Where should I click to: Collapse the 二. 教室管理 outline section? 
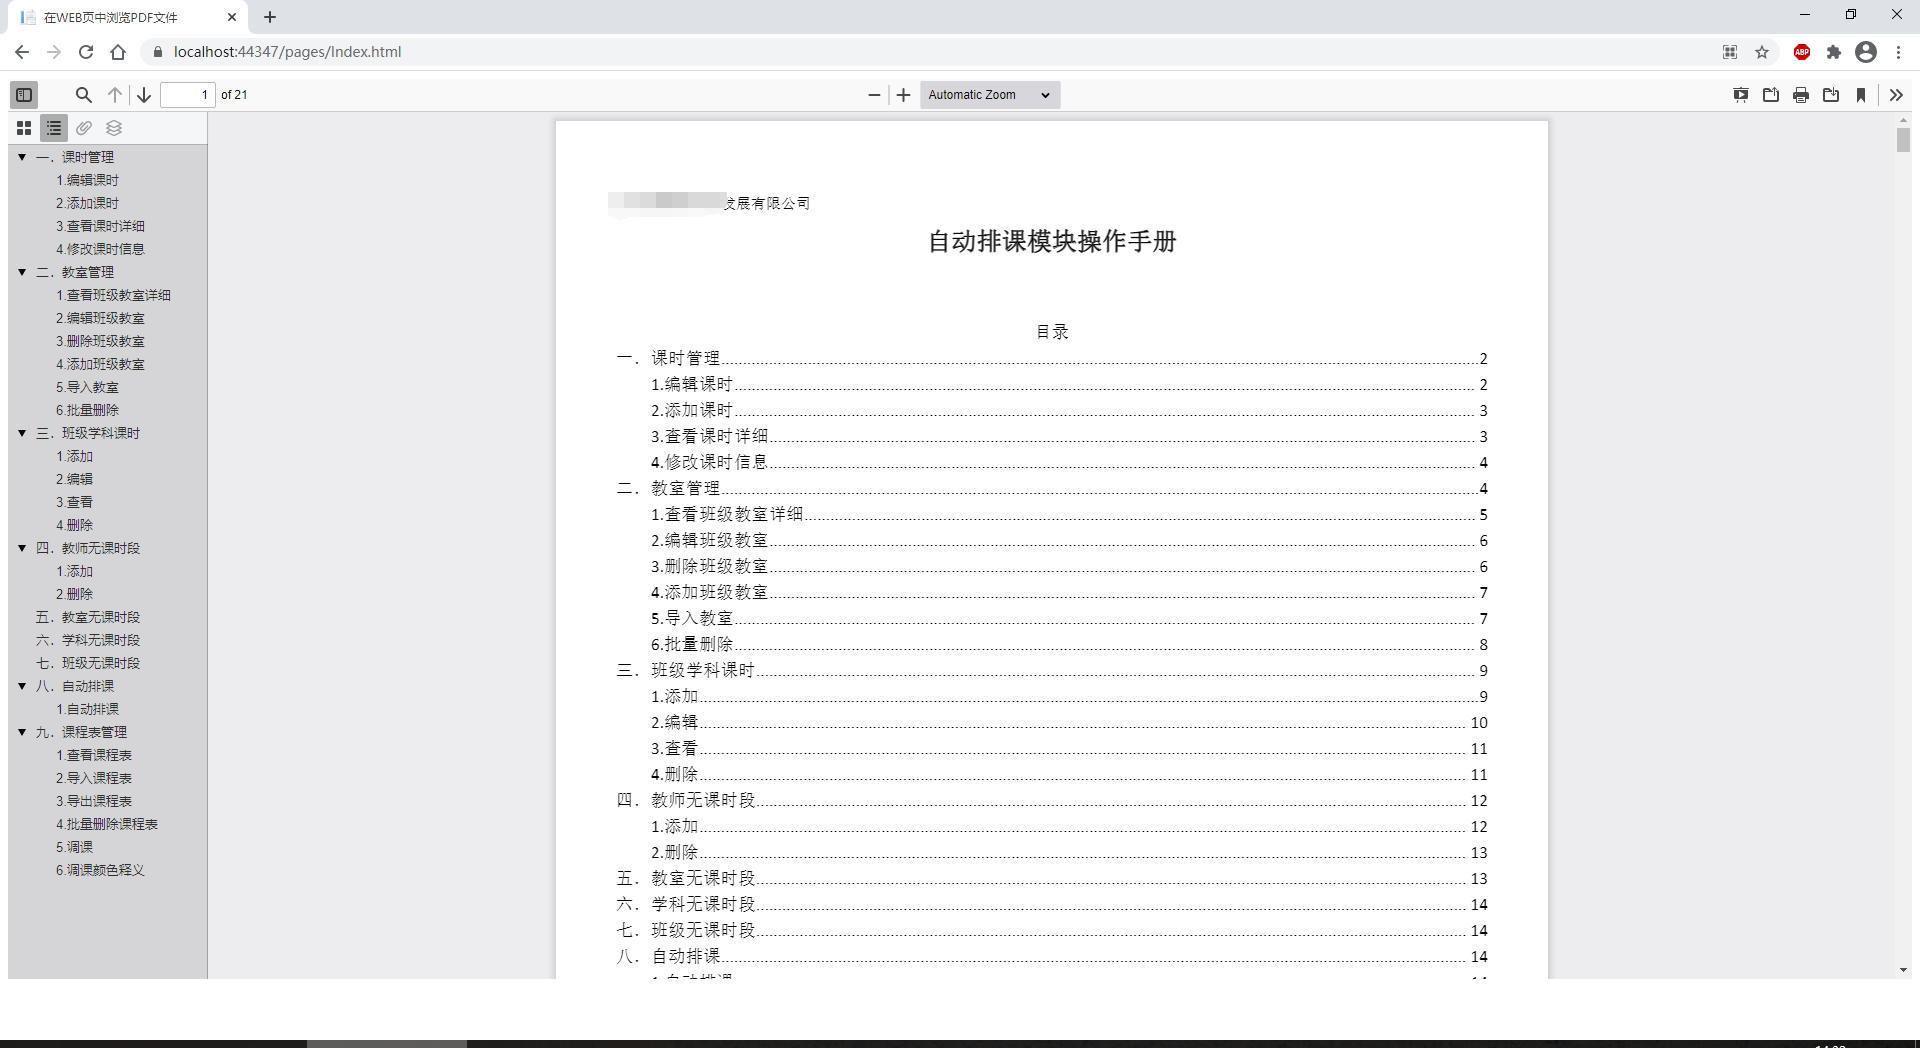[22, 272]
